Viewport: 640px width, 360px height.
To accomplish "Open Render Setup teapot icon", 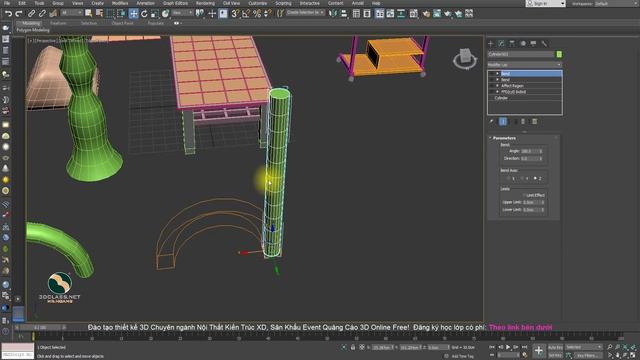I will [x=426, y=13].
